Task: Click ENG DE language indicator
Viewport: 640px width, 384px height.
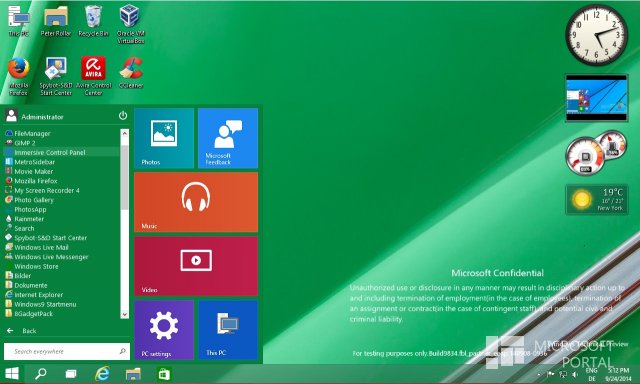Action: 591,374
